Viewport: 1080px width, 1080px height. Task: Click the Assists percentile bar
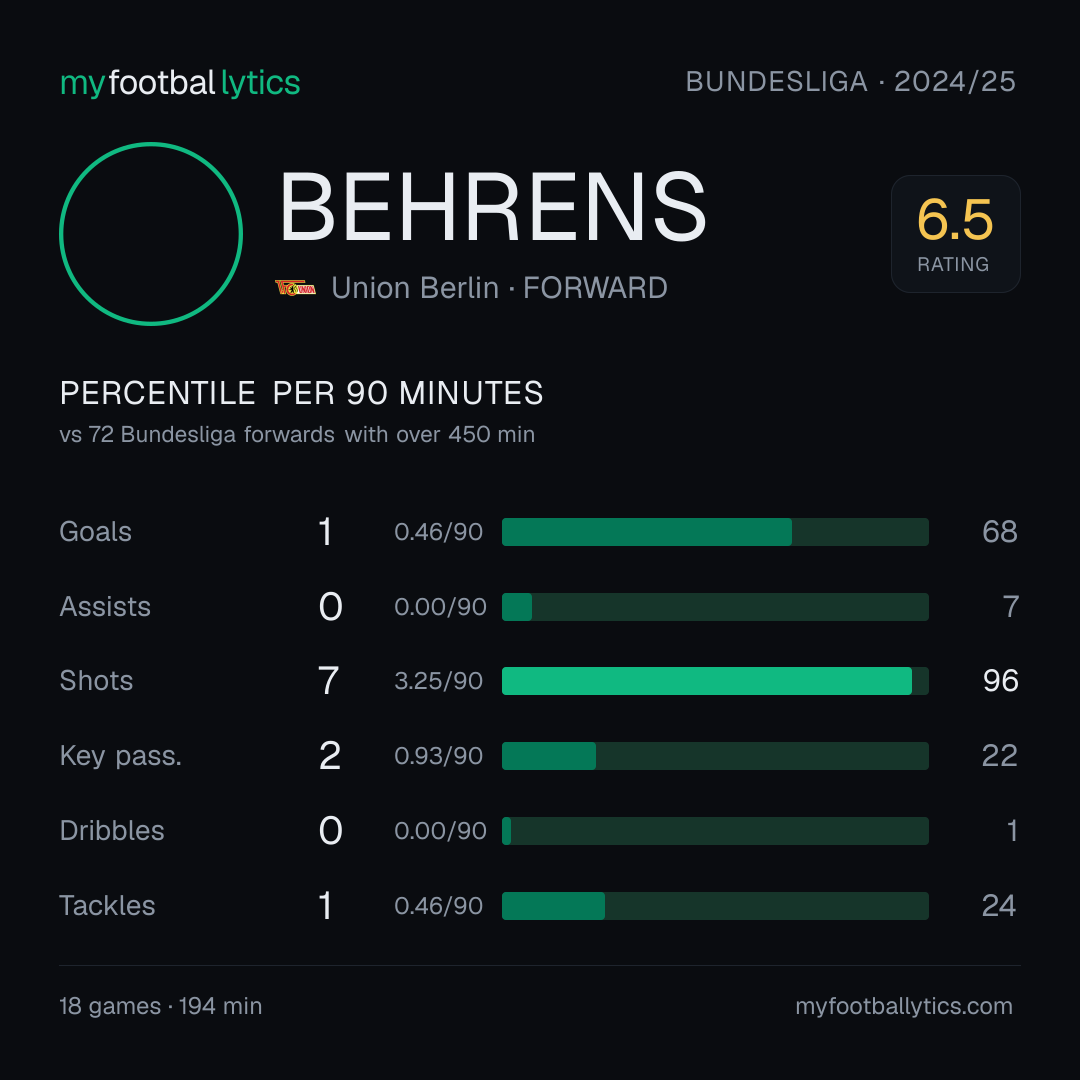pyautogui.click(x=715, y=607)
